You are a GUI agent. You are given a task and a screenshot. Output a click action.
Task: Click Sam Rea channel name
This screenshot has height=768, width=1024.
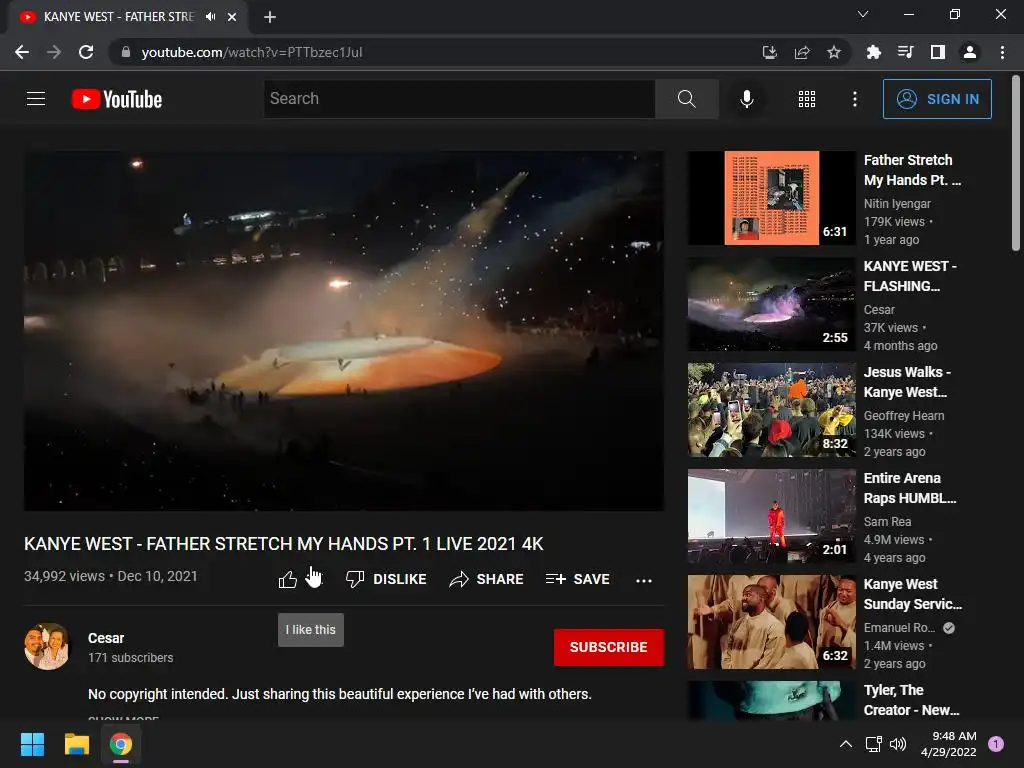[888, 521]
